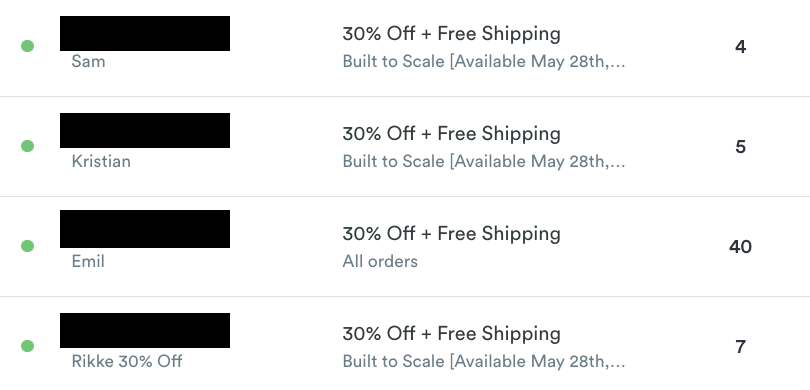Select the Kristian label text

click(101, 161)
